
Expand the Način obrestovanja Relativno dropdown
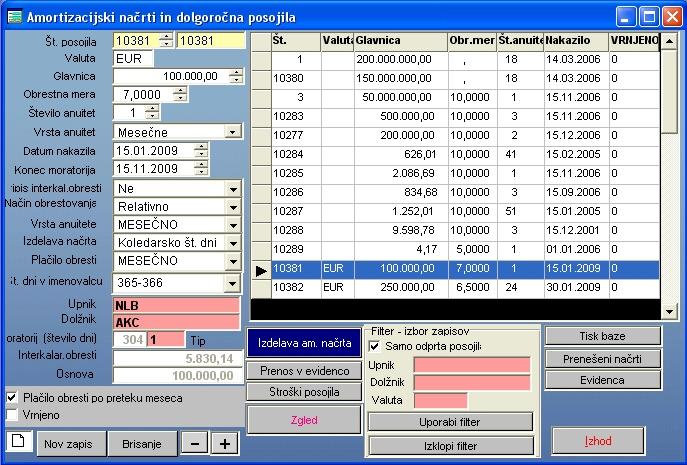[233, 206]
